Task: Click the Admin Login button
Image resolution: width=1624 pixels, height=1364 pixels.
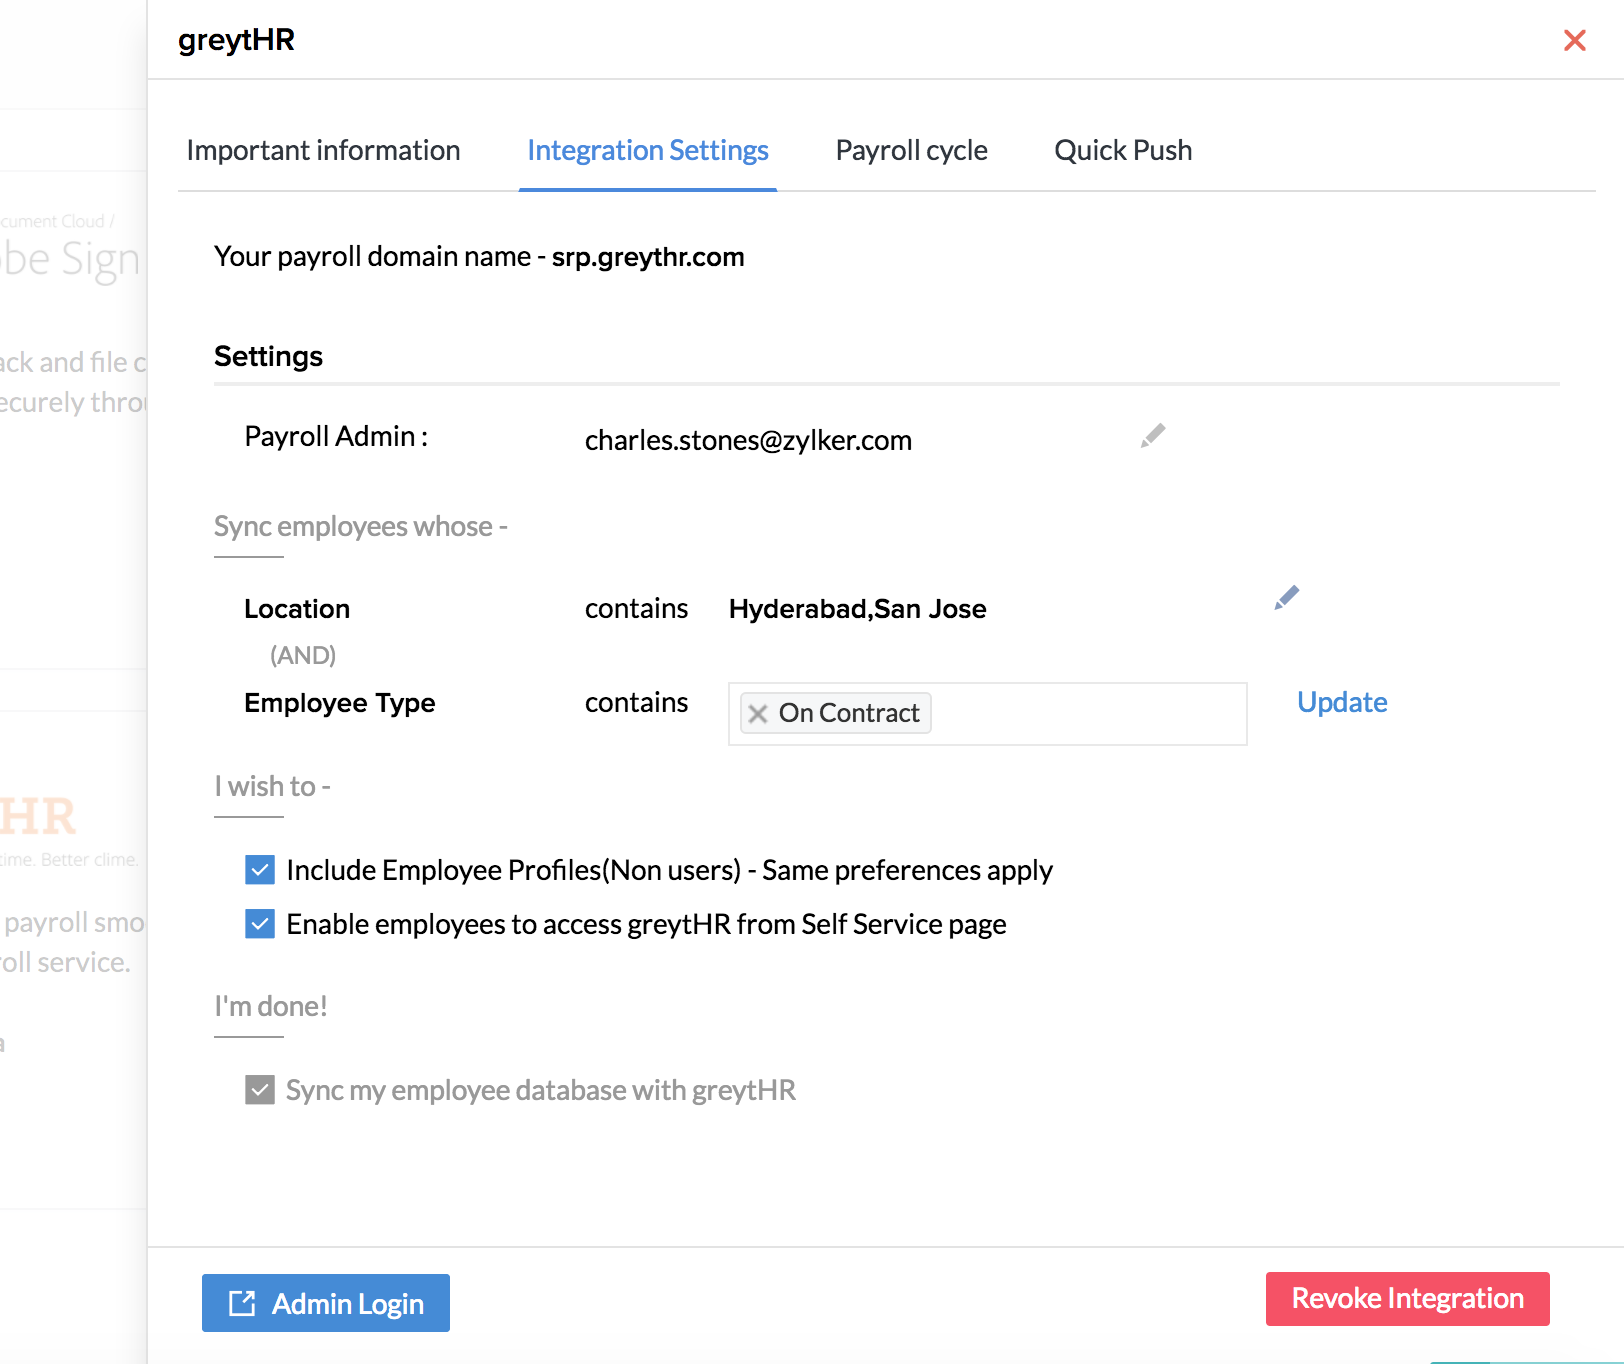Action: 326,1303
